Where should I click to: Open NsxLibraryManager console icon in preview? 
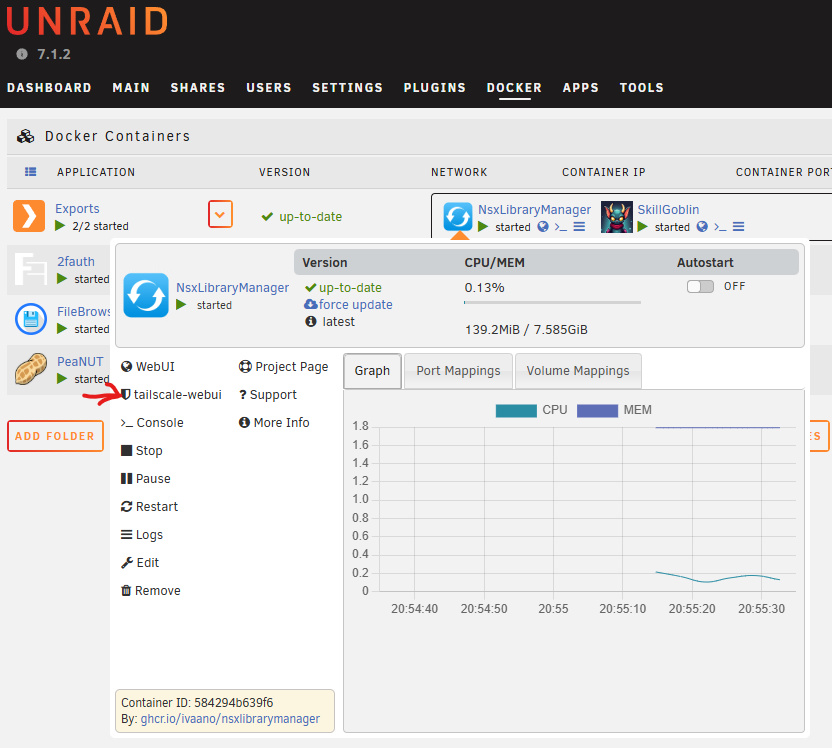coord(561,227)
